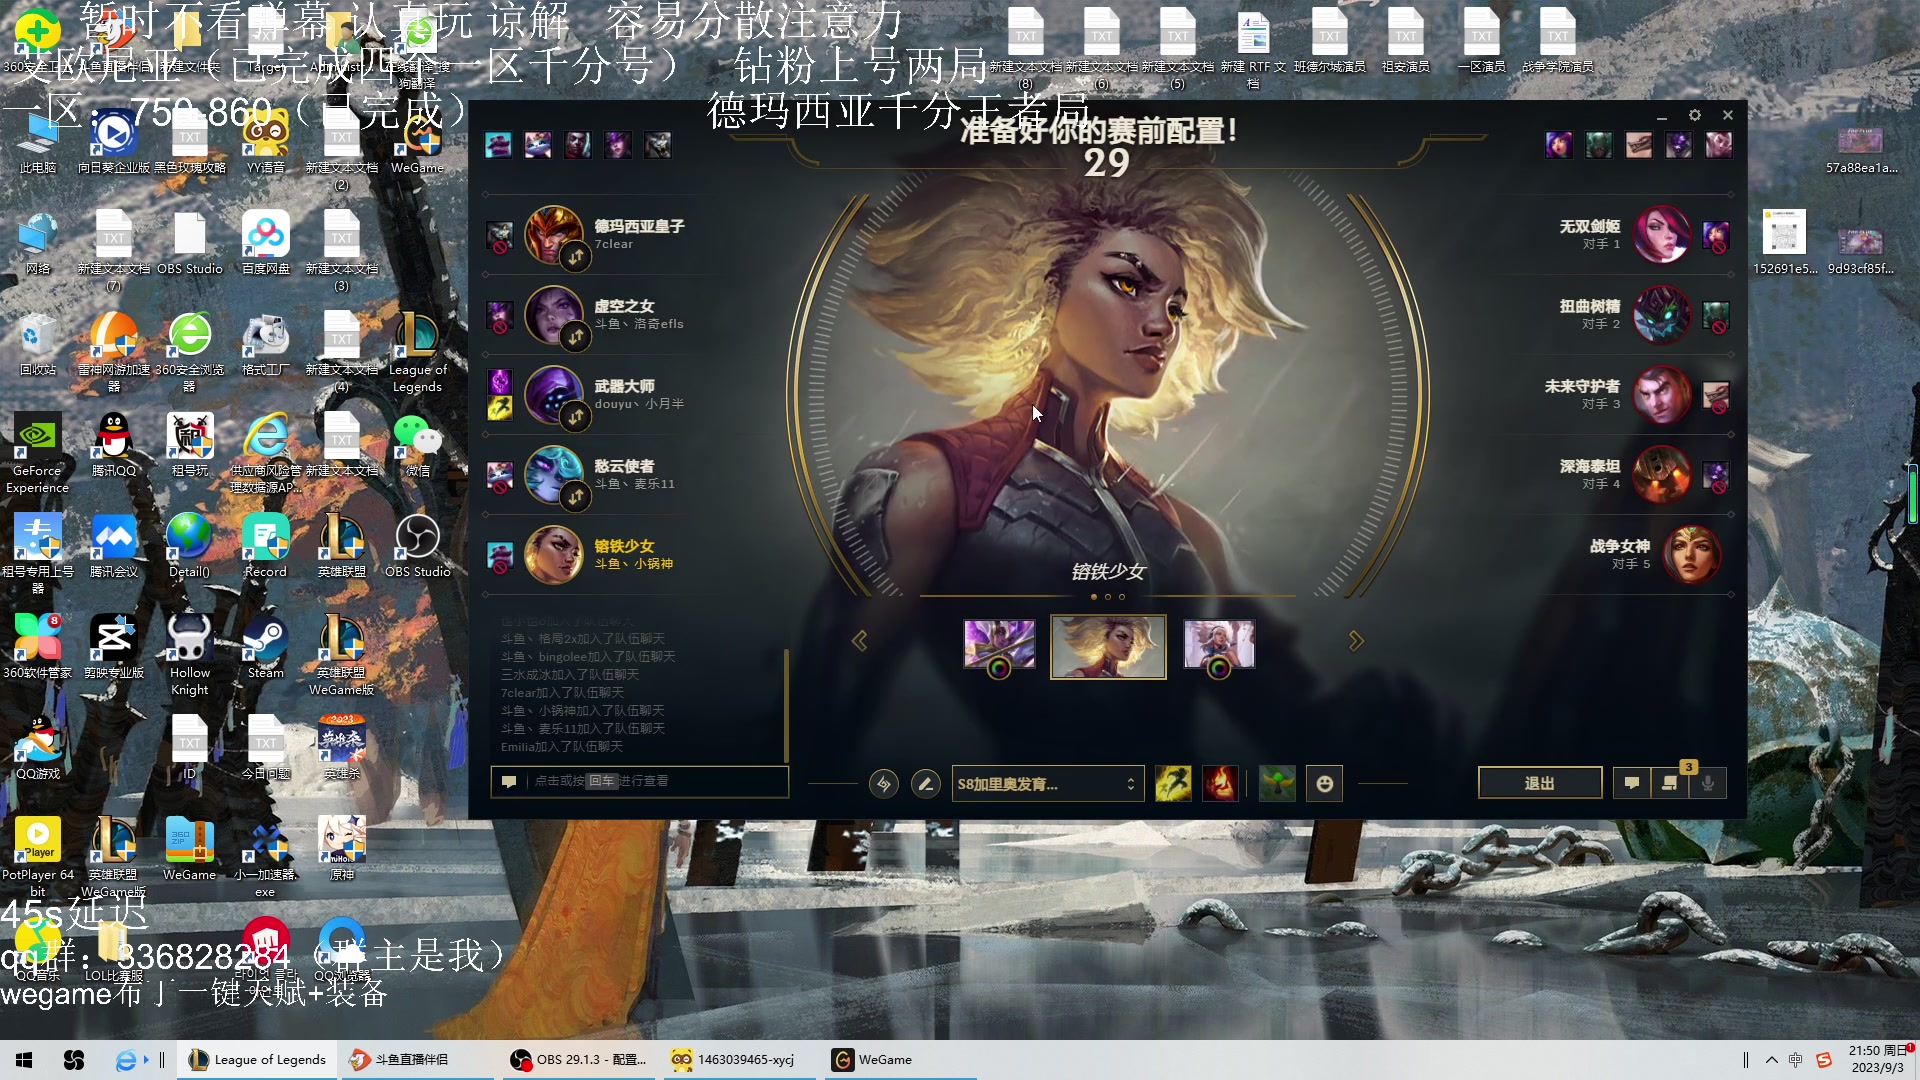This screenshot has width=1920, height=1080.
Task: Swap pick order with 武器大师 player
Action: pyautogui.click(x=576, y=417)
